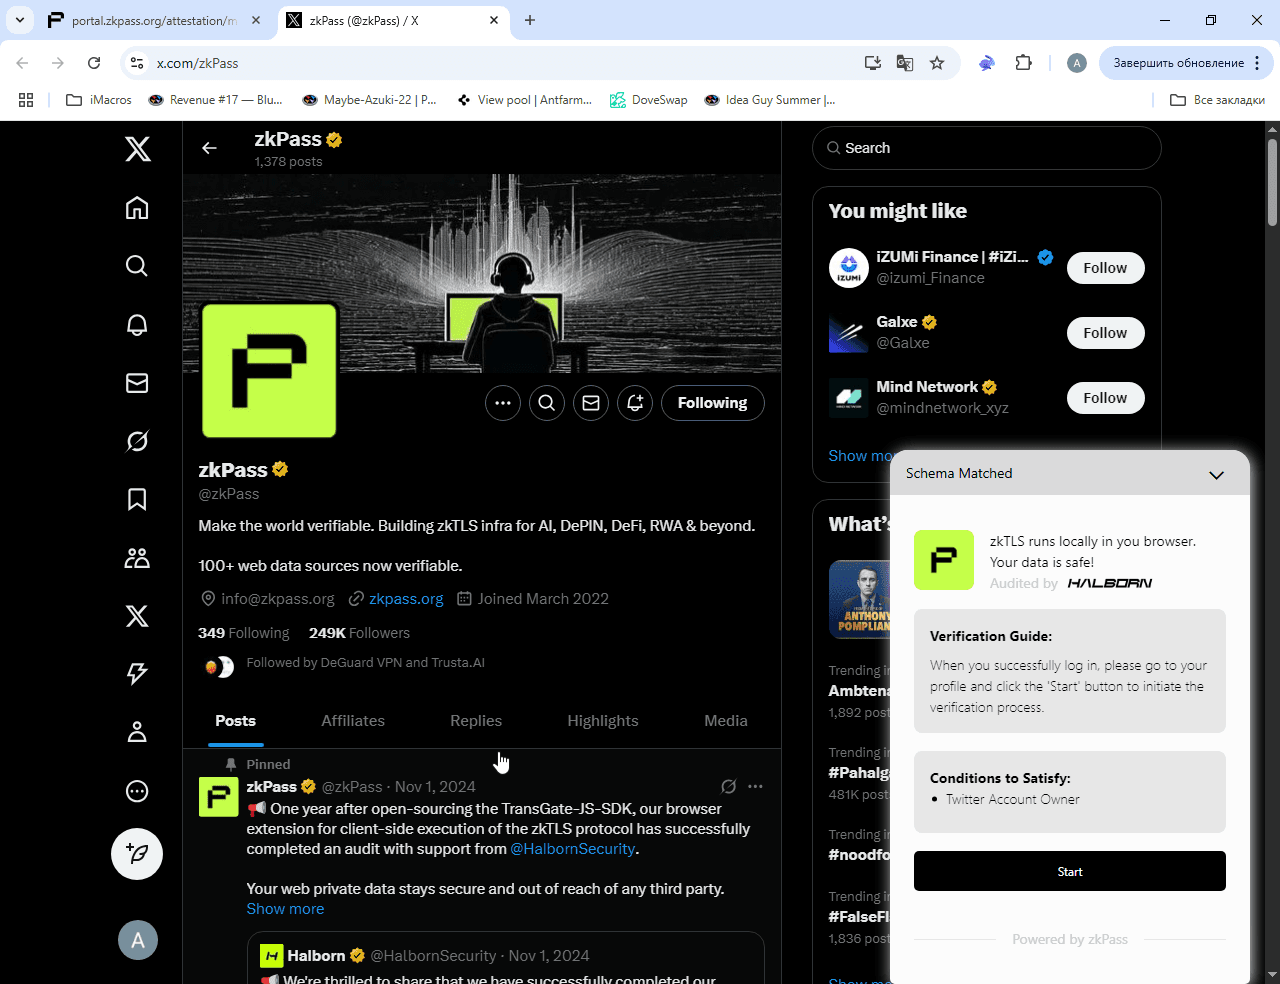1280x984 pixels.
Task: Open Grok action on pinned post
Action: click(x=729, y=787)
